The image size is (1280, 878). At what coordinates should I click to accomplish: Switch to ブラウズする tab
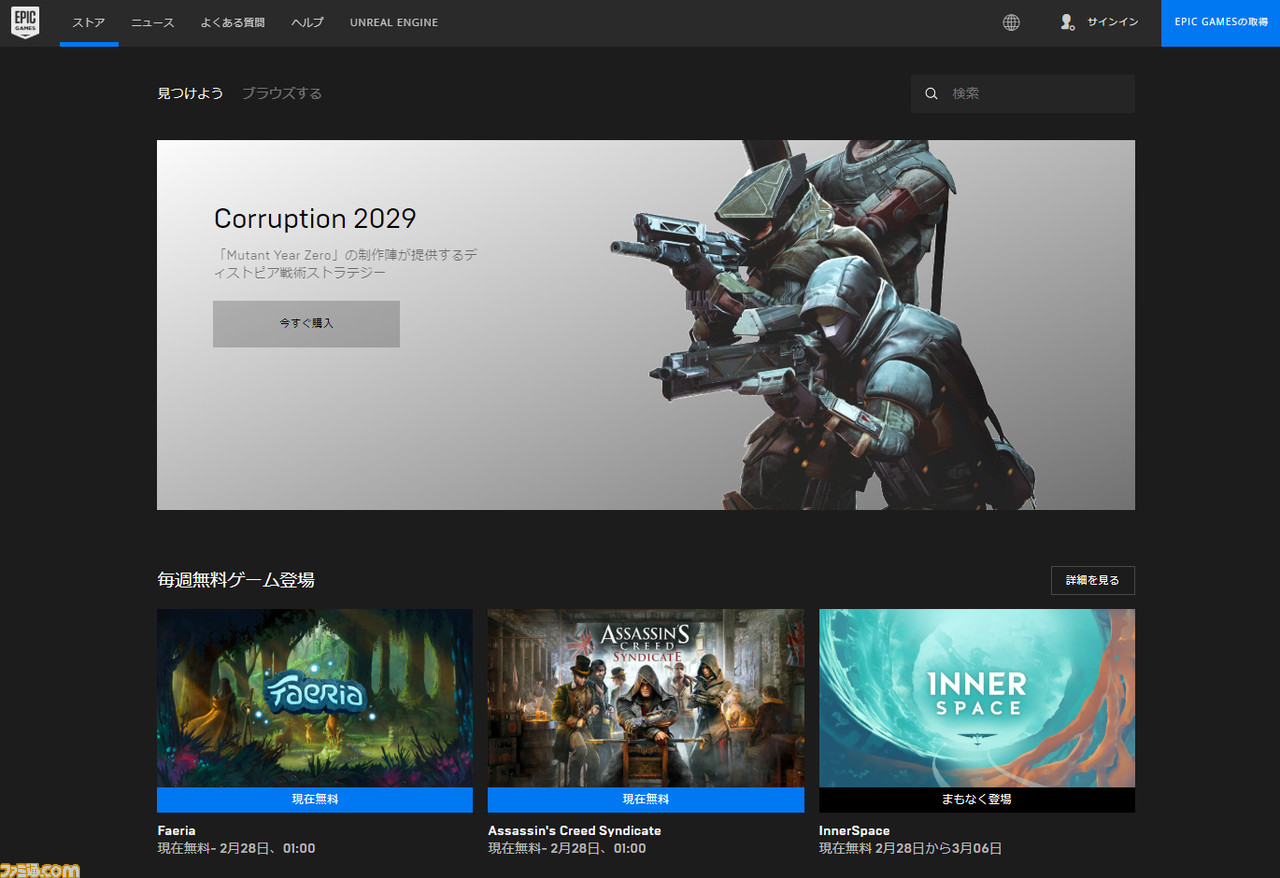point(282,93)
